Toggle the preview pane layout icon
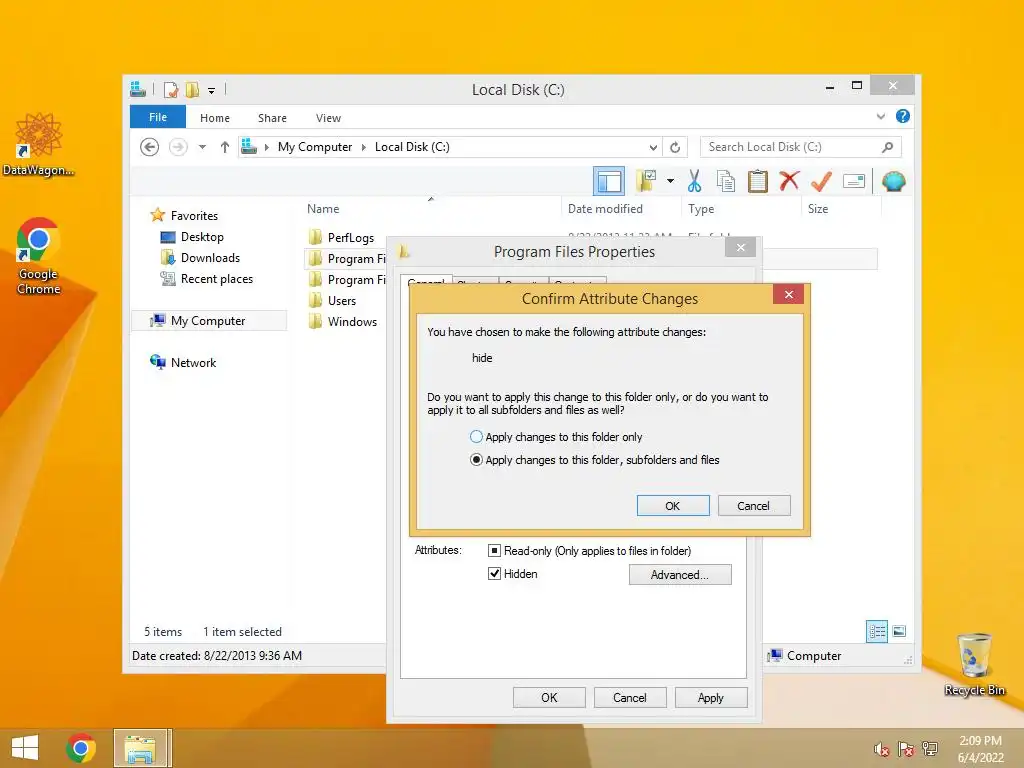1024x768 pixels. pos(609,181)
